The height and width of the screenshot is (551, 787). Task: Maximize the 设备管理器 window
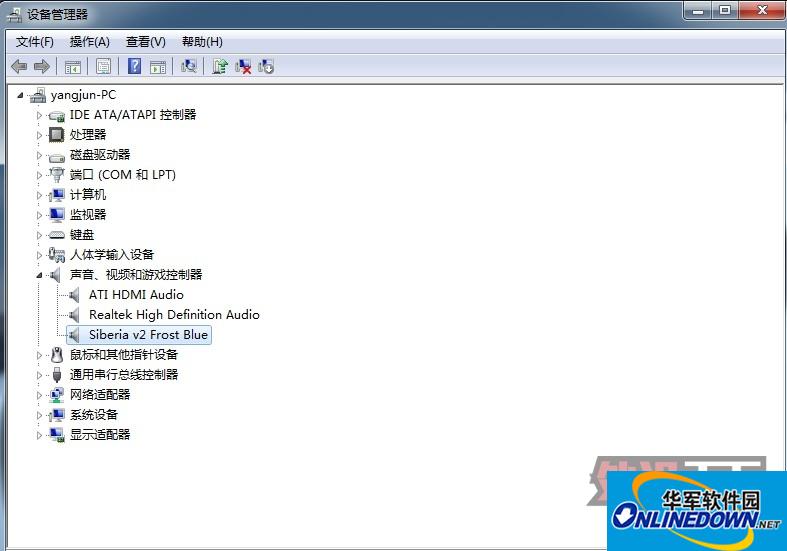pyautogui.click(x=725, y=10)
